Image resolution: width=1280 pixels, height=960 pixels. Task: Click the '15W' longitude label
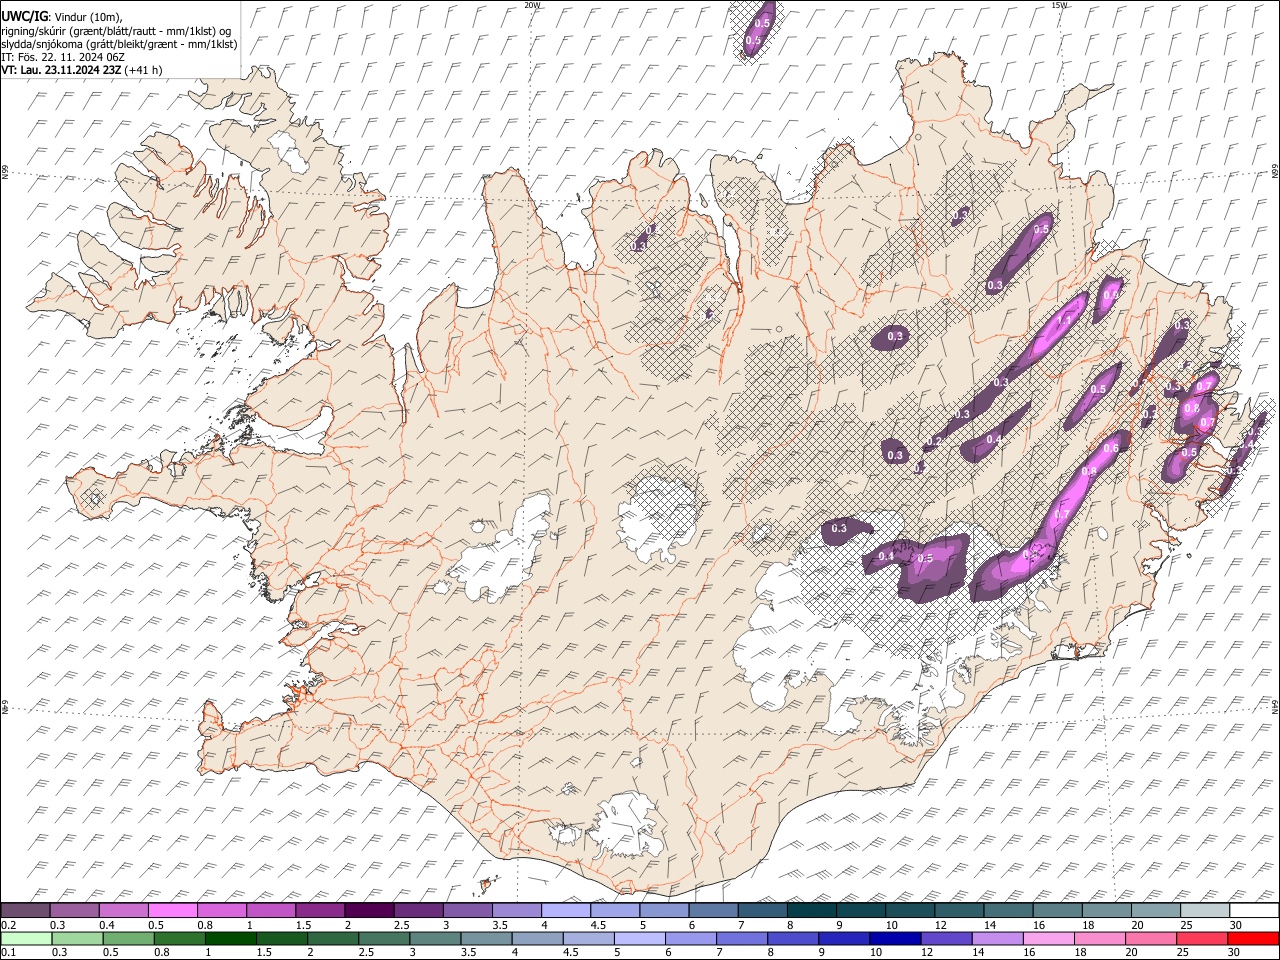pos(1059,5)
